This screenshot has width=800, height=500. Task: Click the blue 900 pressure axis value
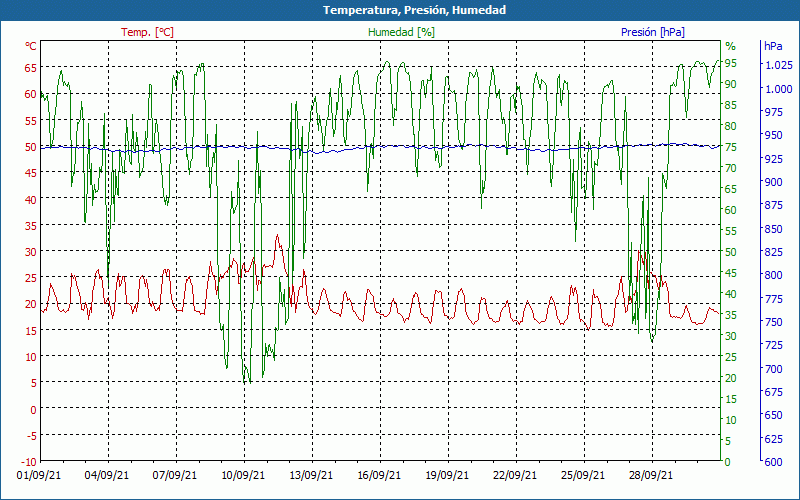click(773, 182)
